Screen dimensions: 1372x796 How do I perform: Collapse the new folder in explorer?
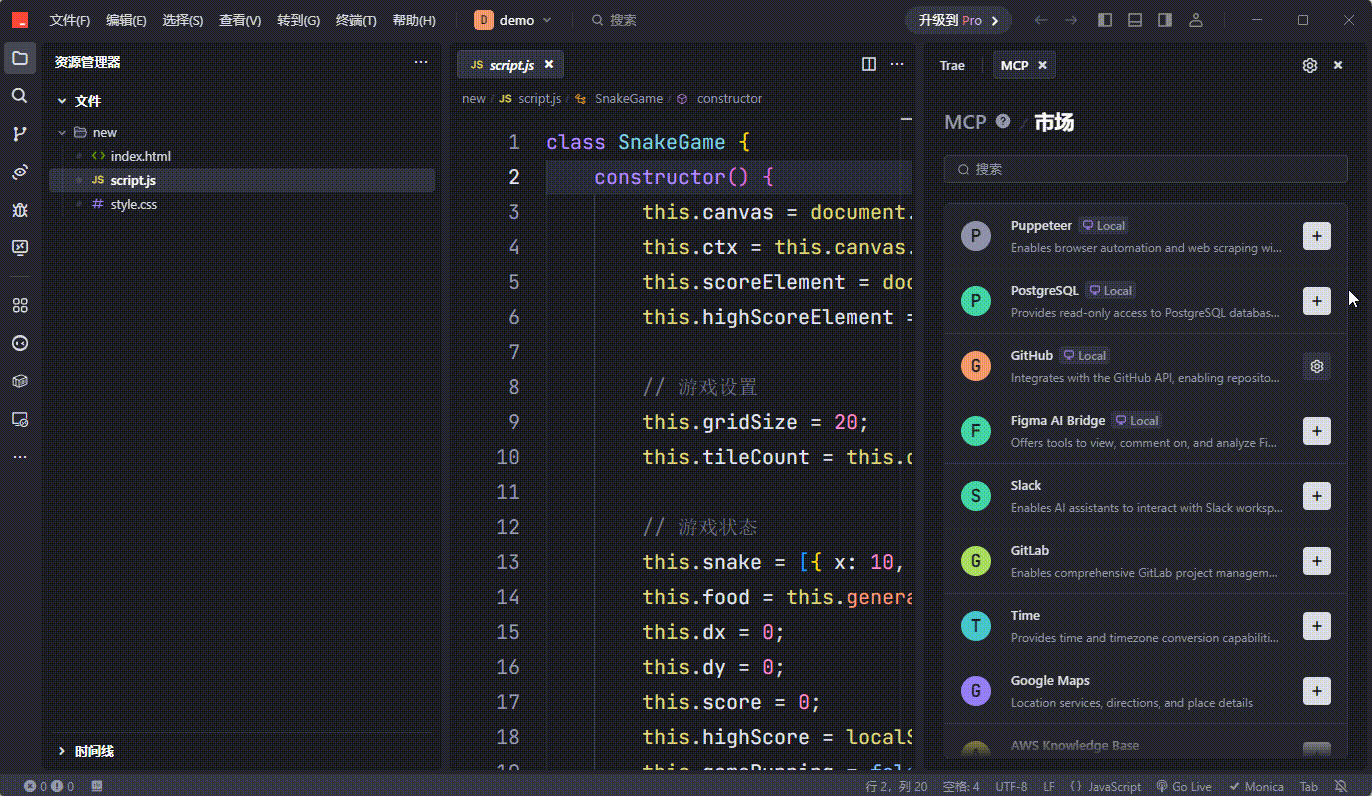[62, 132]
